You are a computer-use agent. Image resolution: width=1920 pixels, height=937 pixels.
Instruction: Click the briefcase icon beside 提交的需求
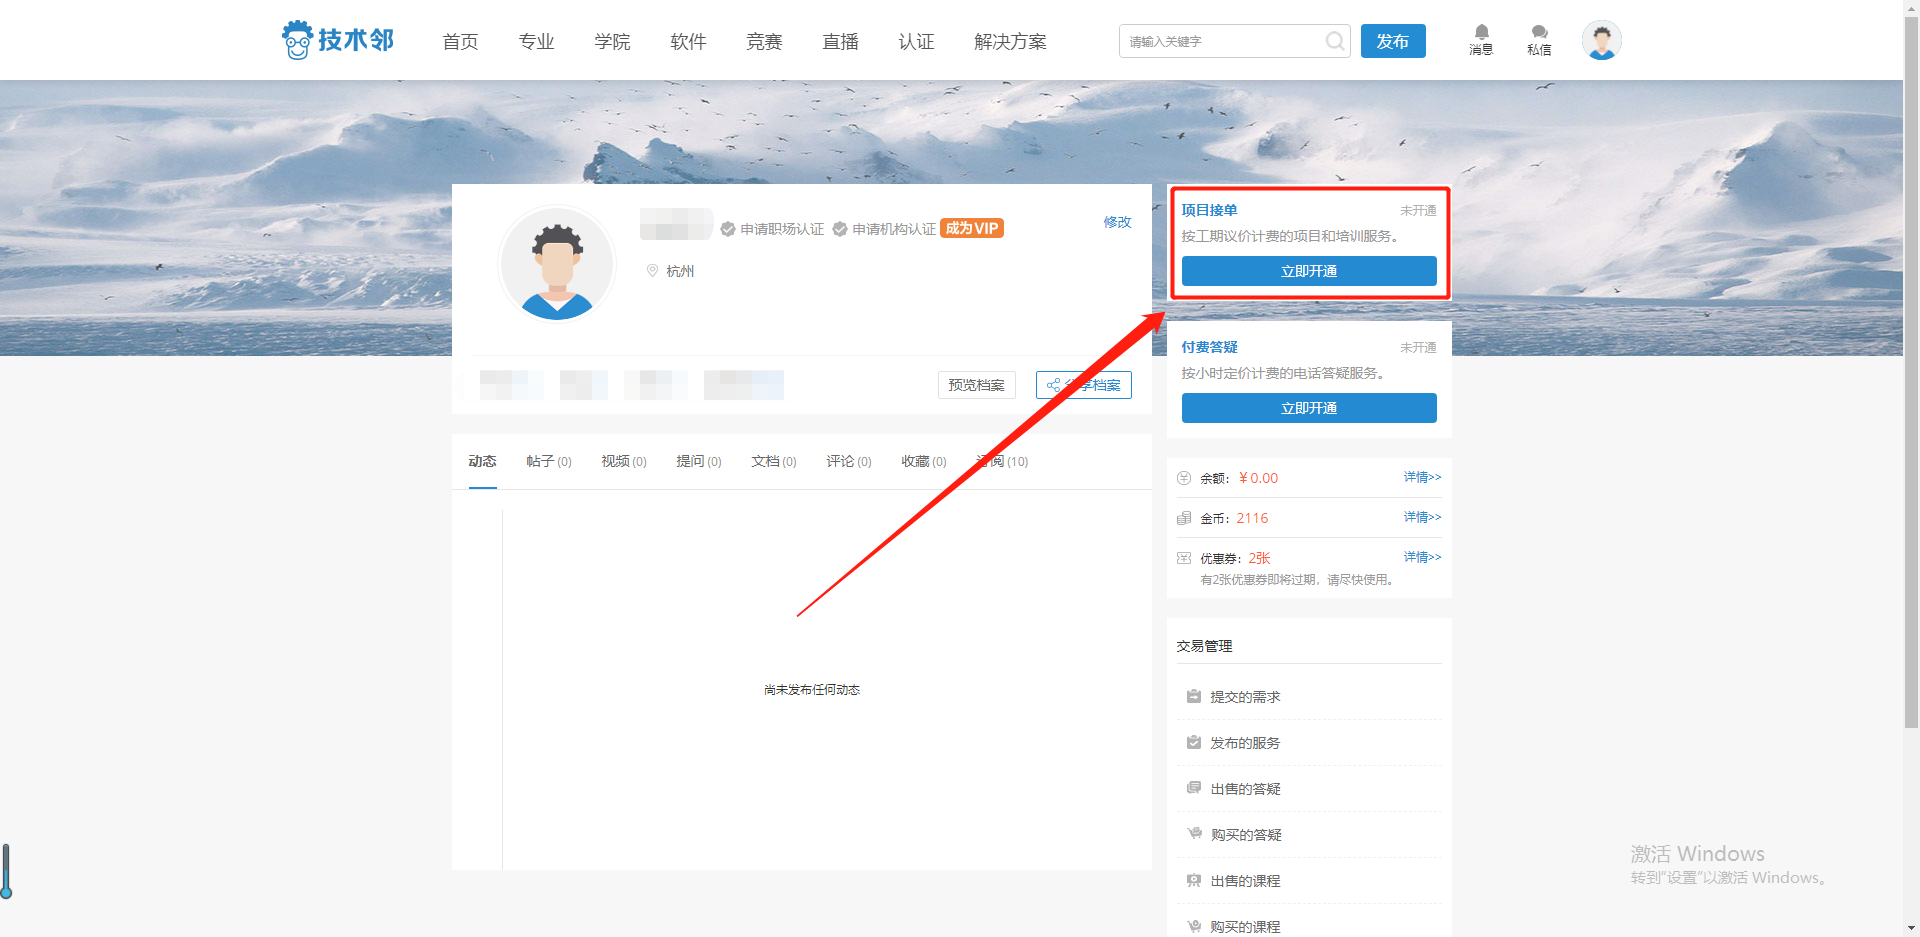click(x=1193, y=695)
